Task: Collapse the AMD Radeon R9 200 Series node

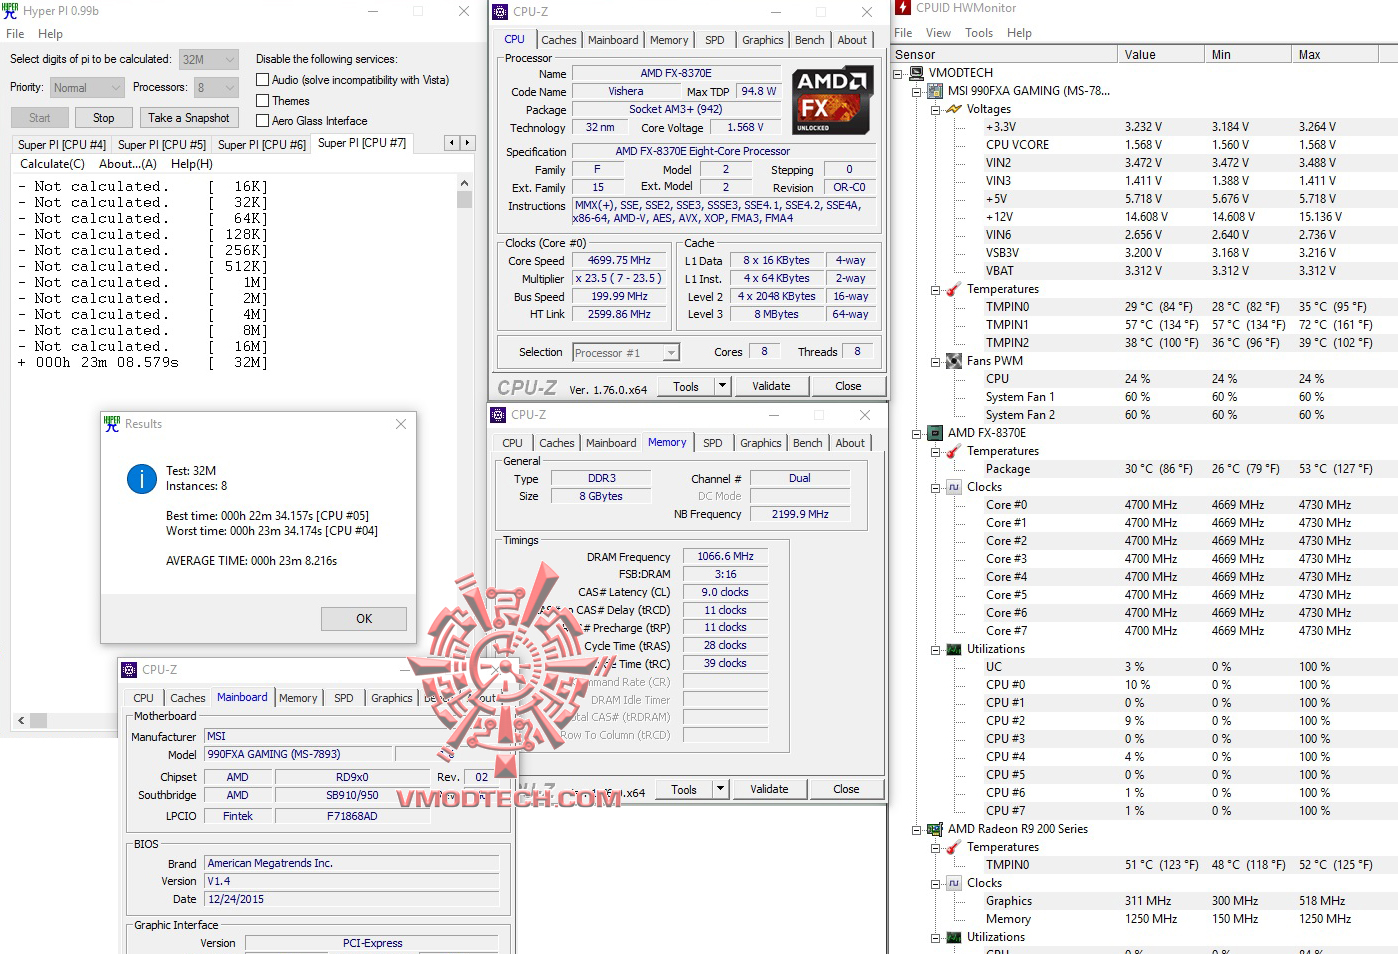Action: 917,829
